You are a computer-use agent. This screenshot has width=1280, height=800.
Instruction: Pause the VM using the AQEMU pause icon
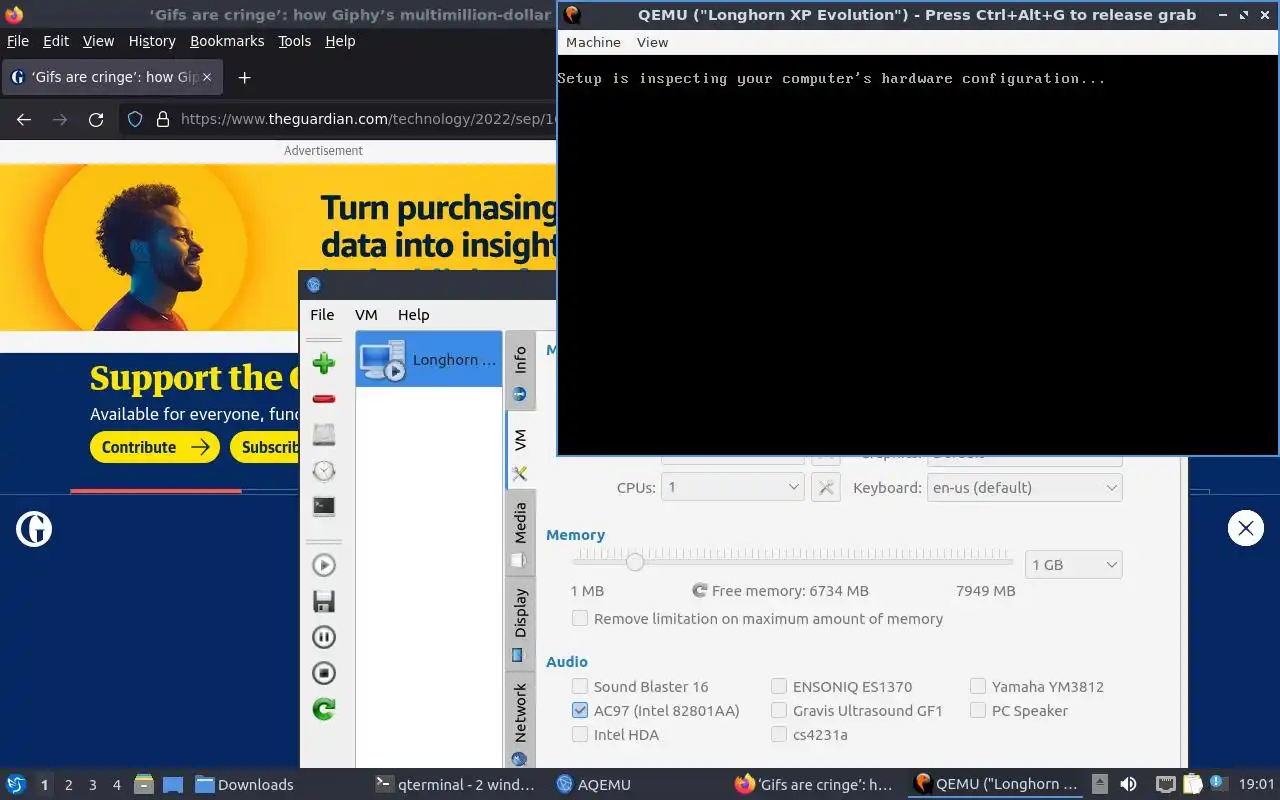(323, 637)
